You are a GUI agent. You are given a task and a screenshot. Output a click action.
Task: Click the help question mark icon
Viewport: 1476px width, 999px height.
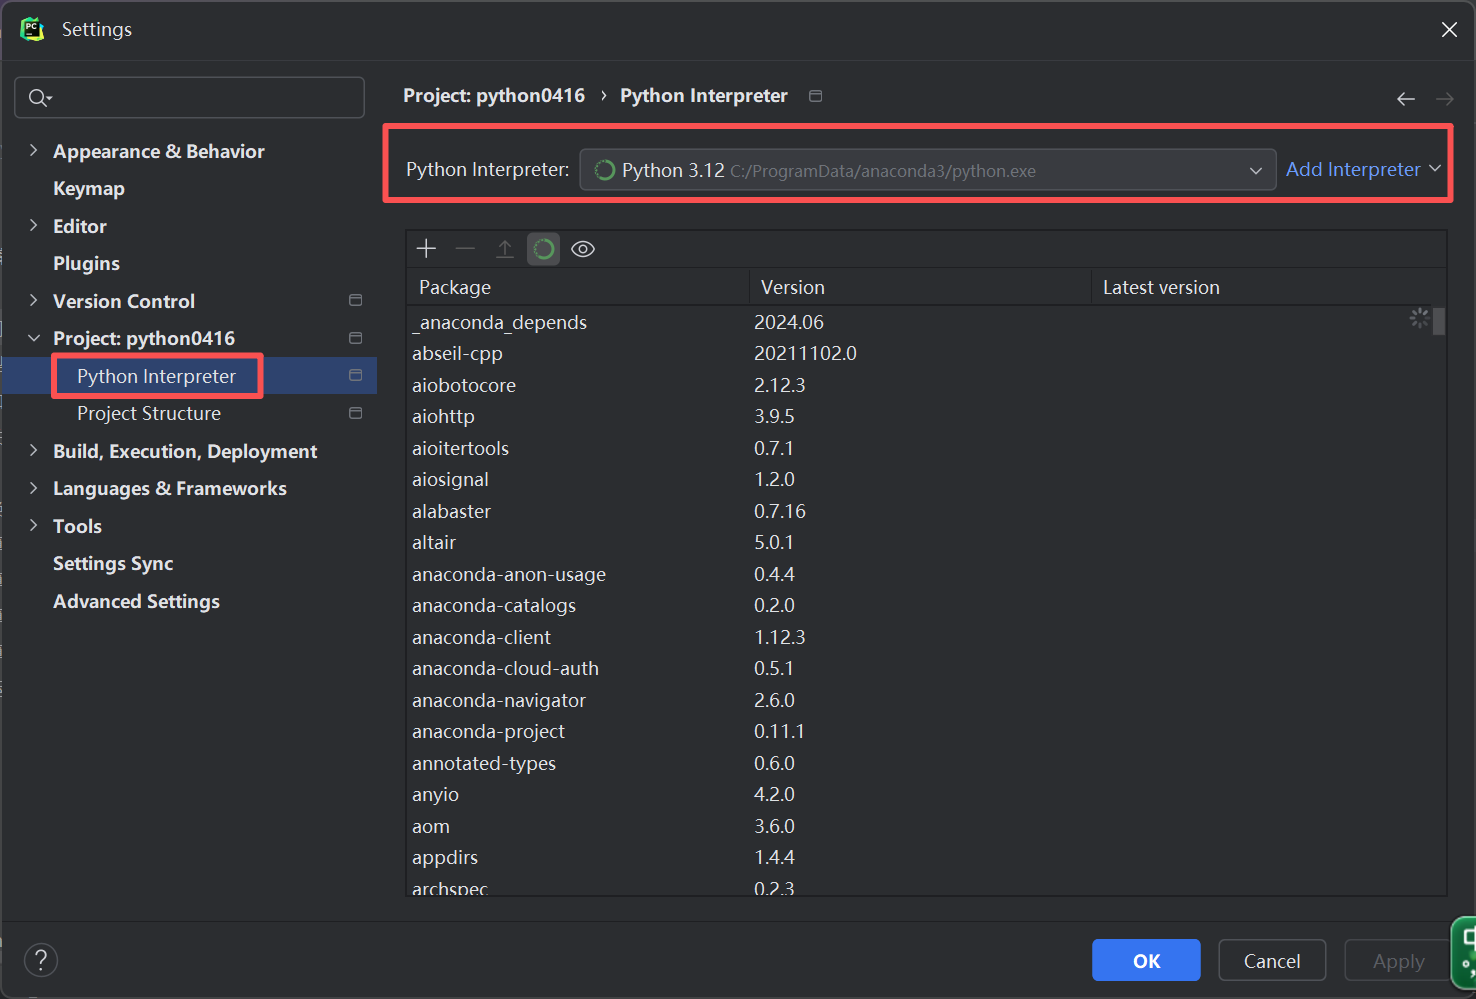[40, 960]
